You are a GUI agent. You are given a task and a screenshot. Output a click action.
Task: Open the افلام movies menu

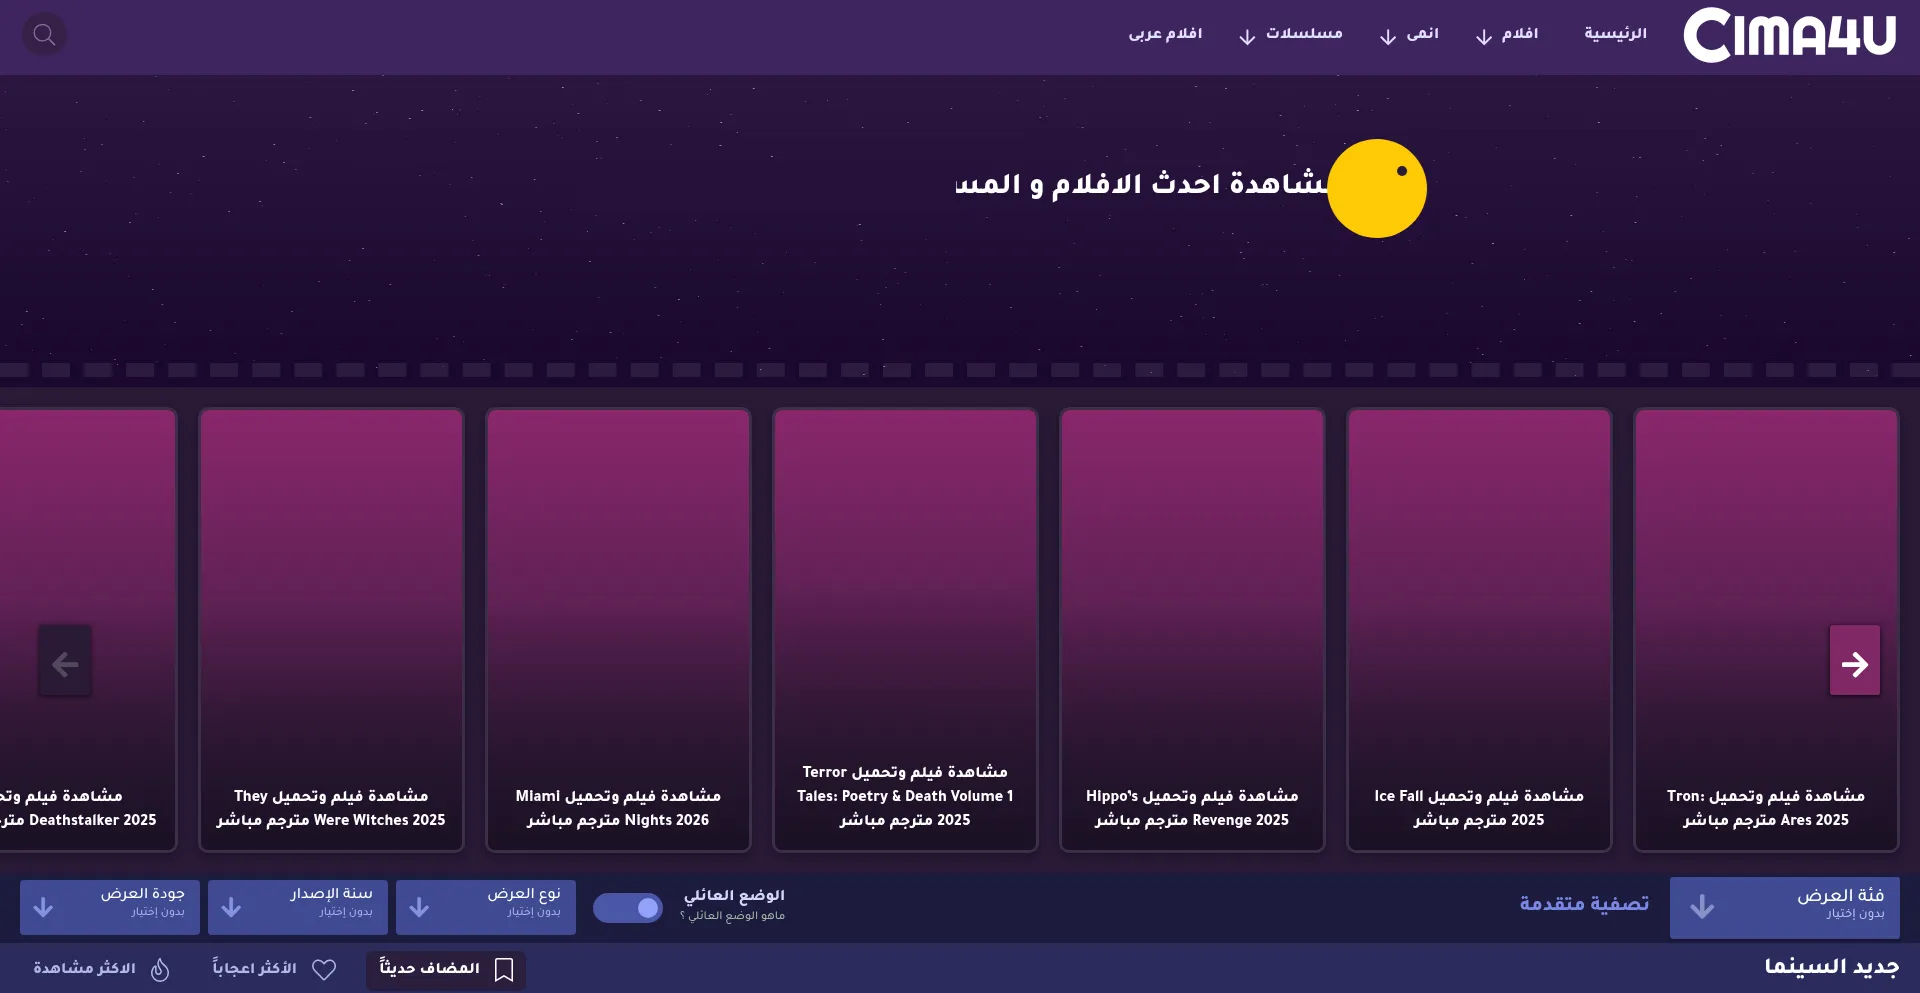(x=1507, y=34)
